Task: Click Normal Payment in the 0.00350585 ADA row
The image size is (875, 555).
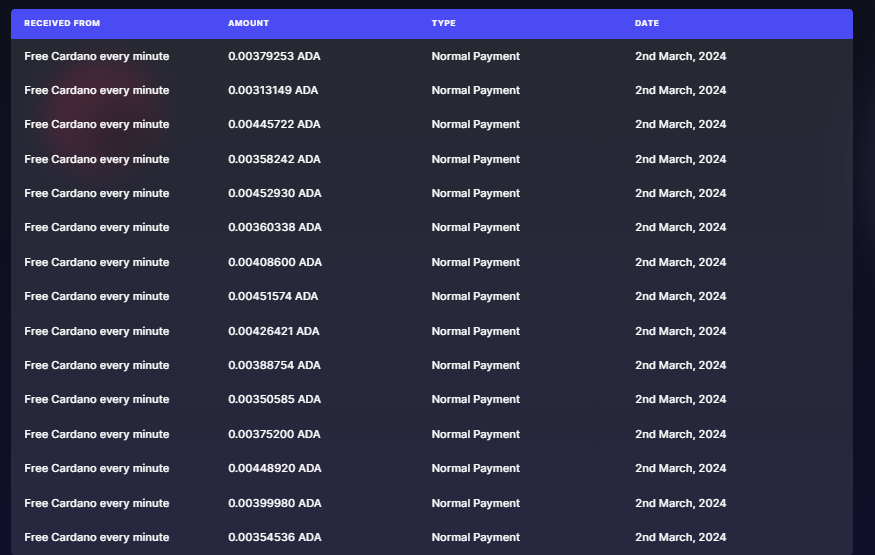Action: 475,400
